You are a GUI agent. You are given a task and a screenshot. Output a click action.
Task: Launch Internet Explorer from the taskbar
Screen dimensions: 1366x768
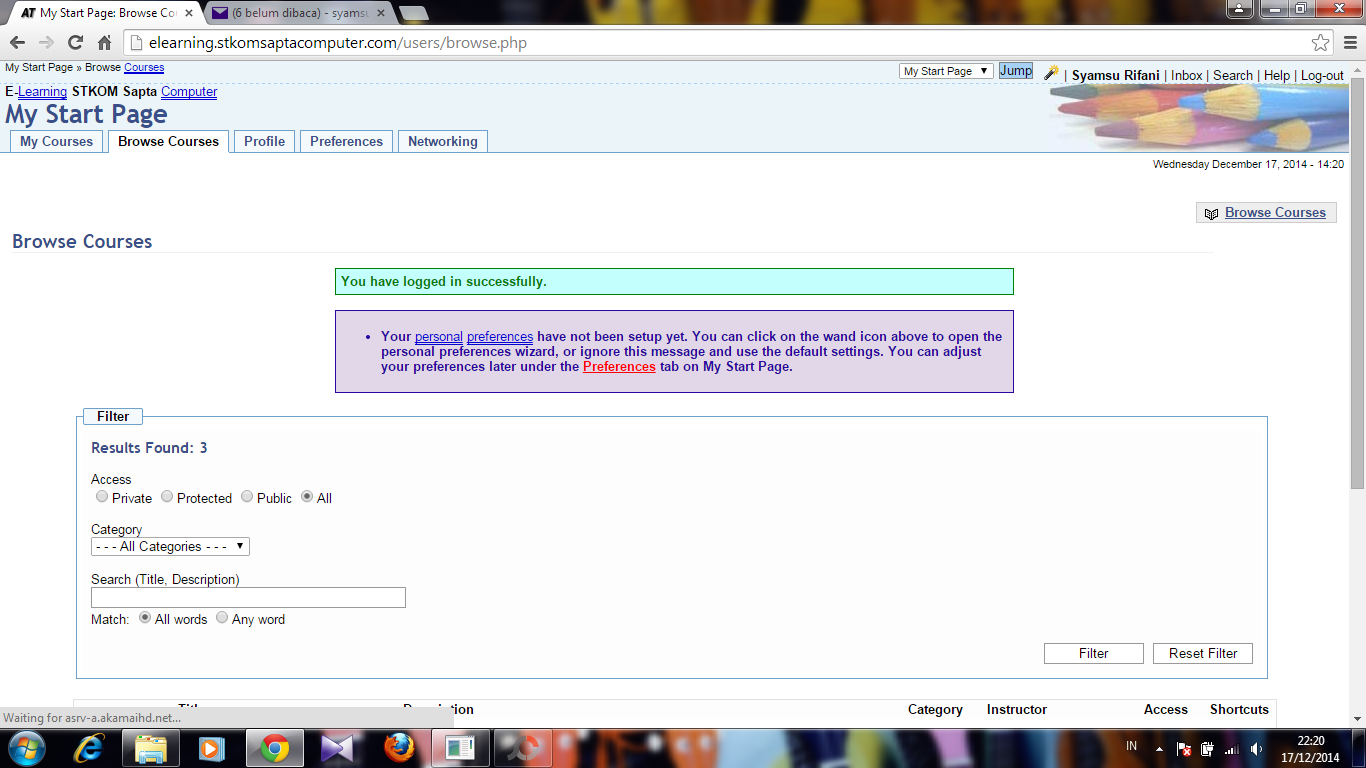(90, 748)
